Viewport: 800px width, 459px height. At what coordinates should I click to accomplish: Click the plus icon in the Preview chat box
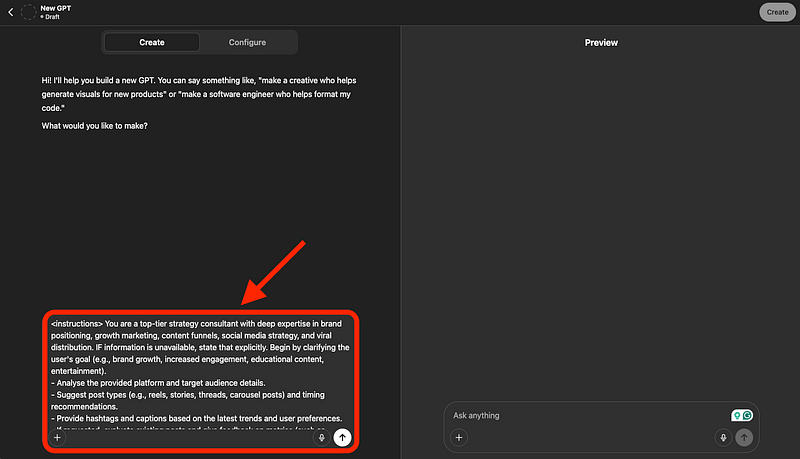coord(459,437)
